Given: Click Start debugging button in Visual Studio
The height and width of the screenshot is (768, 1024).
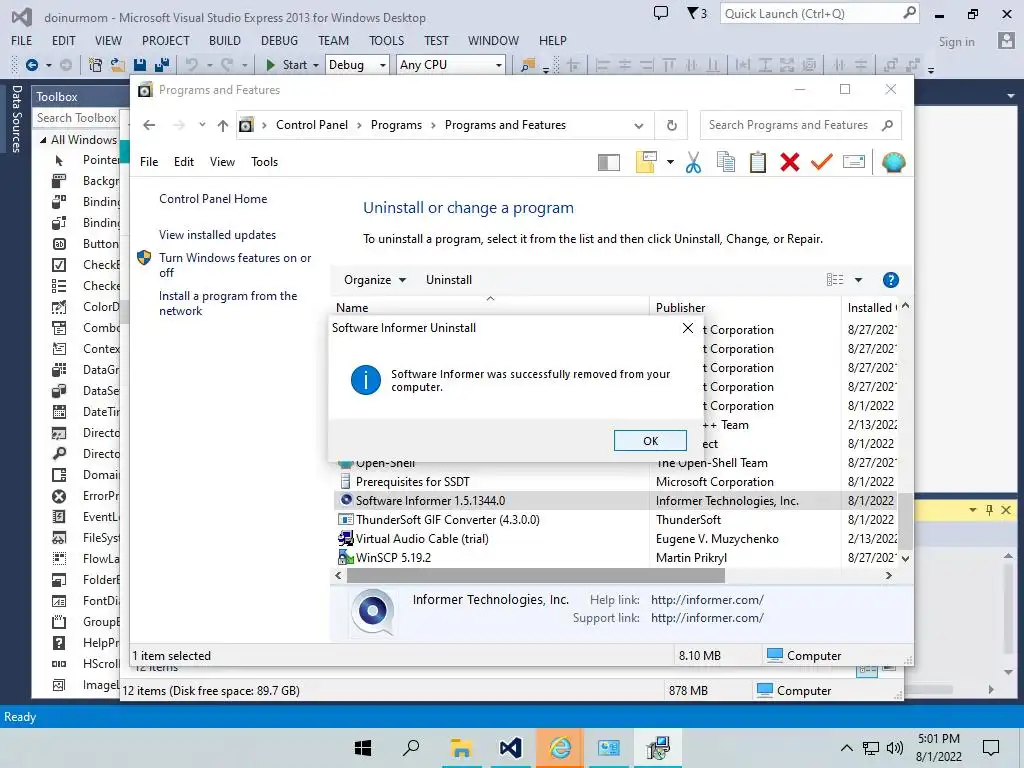Looking at the screenshot, I should pyautogui.click(x=287, y=65).
